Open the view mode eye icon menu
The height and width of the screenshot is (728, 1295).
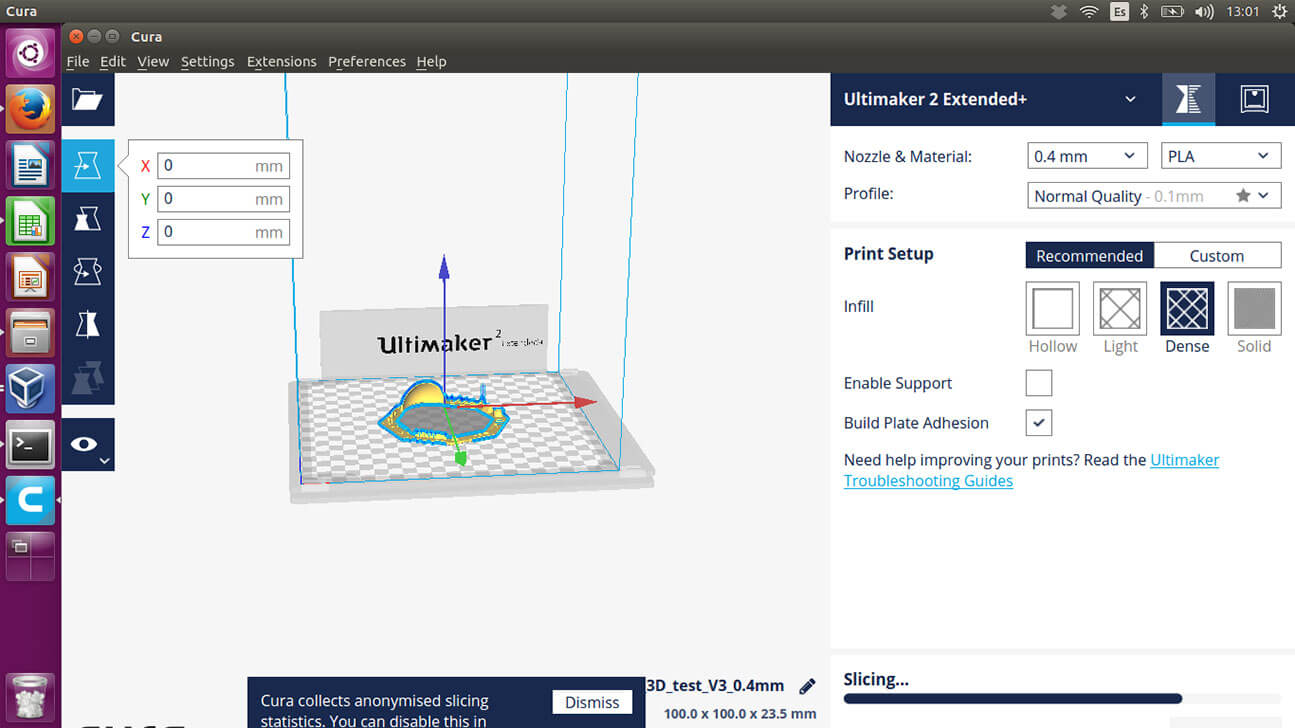[88, 444]
